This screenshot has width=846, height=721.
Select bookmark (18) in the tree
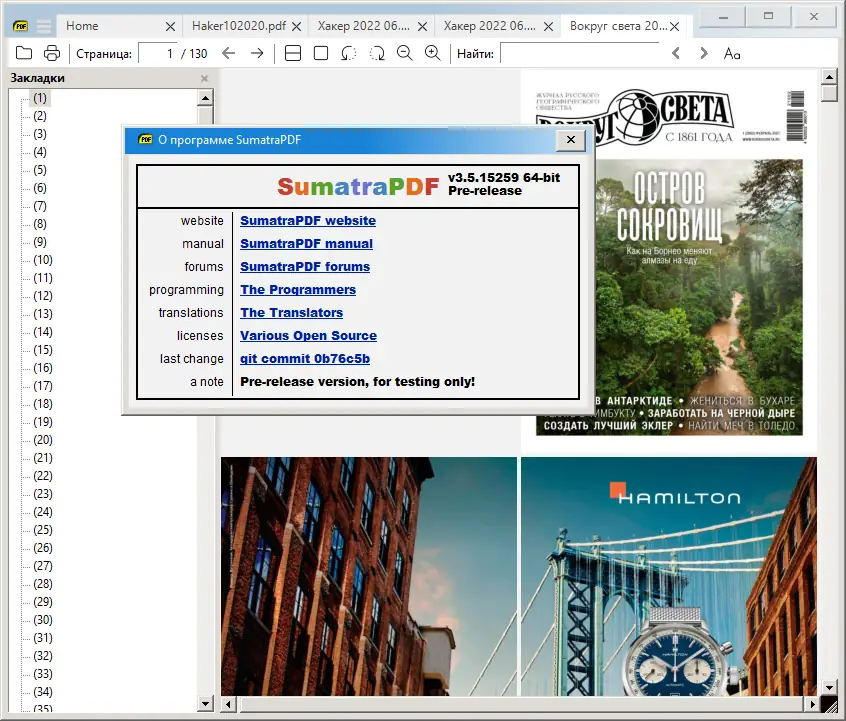43,404
